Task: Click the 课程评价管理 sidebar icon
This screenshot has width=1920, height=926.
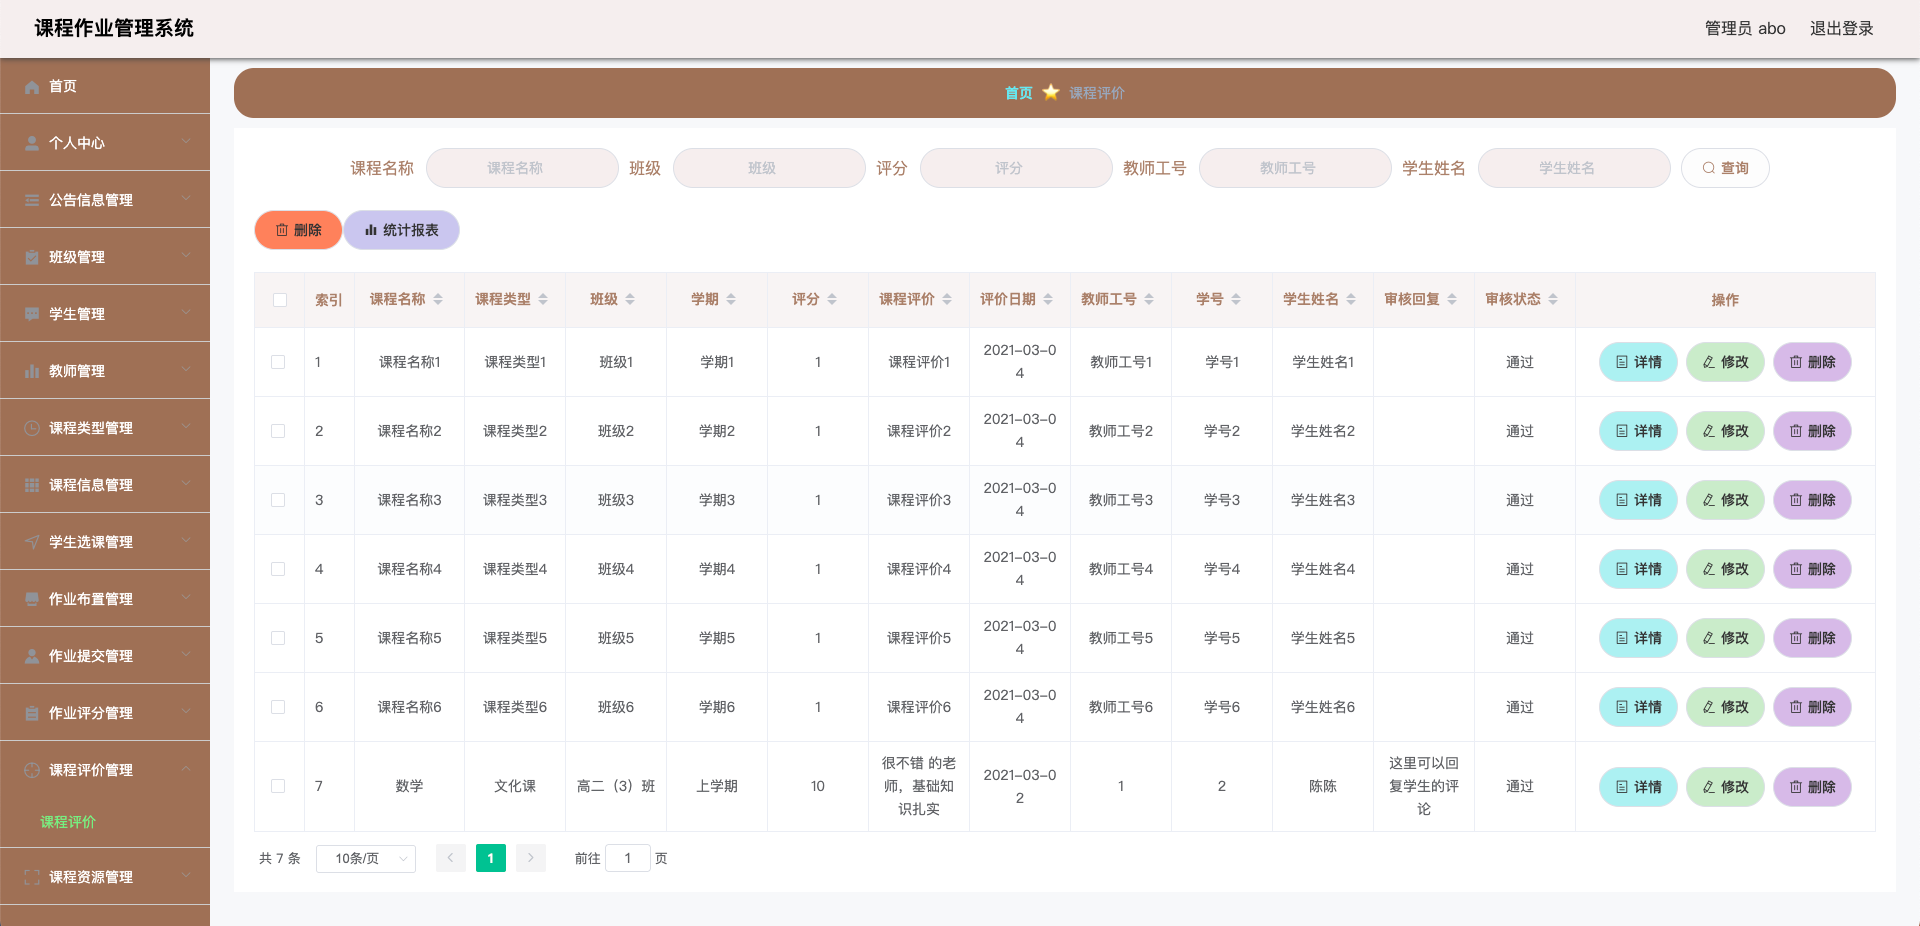Action: tap(32, 770)
